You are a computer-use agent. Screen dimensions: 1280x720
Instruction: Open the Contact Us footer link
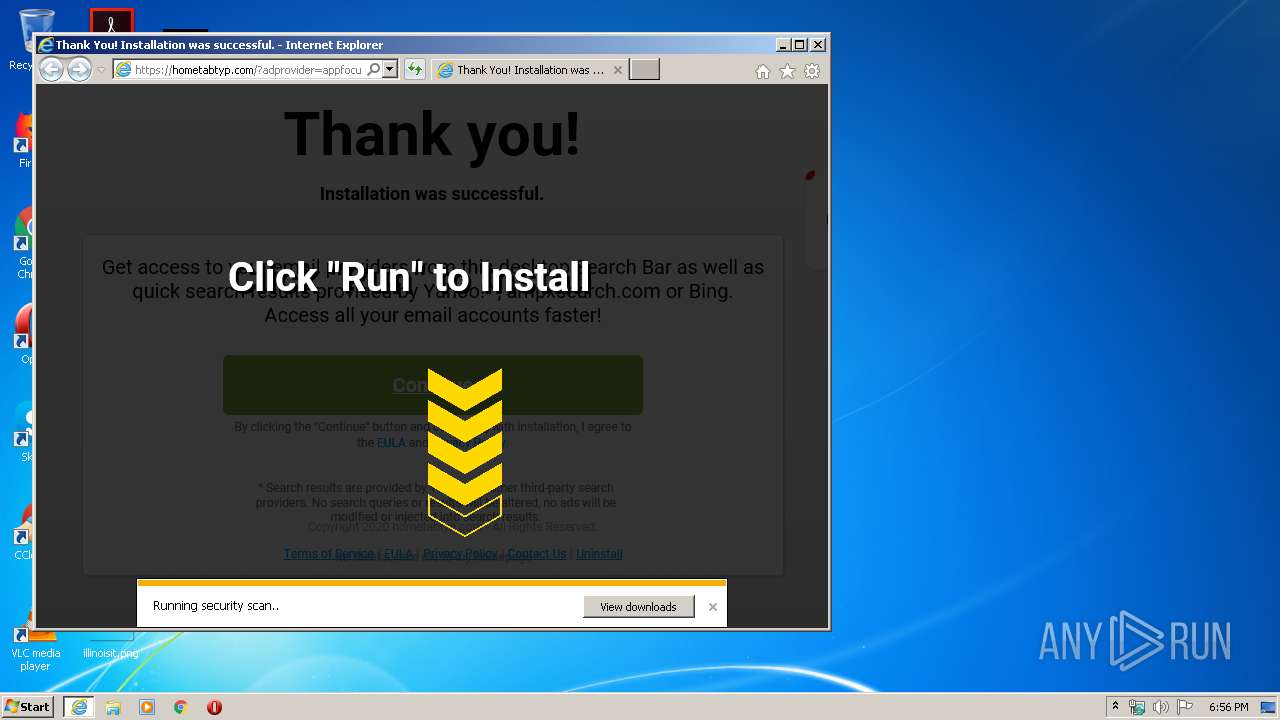click(536, 554)
